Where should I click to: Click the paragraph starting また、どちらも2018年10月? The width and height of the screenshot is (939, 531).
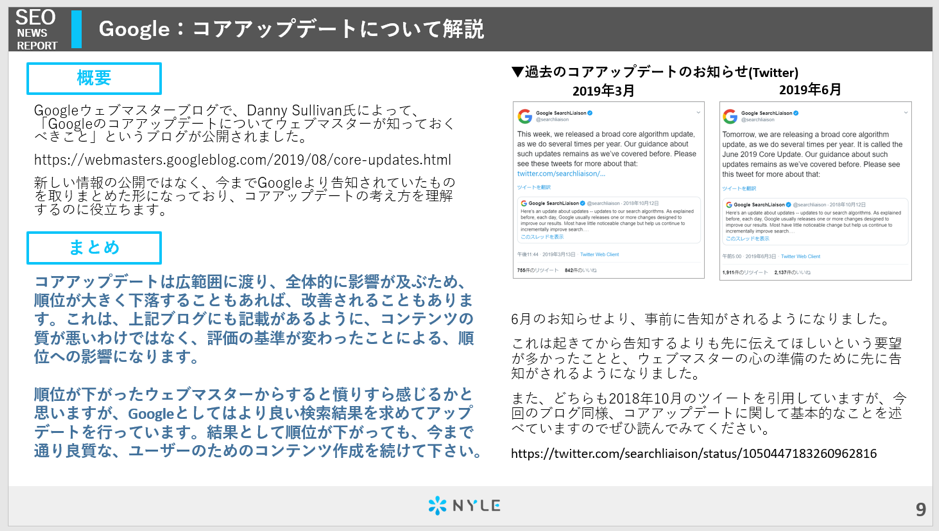(x=709, y=413)
